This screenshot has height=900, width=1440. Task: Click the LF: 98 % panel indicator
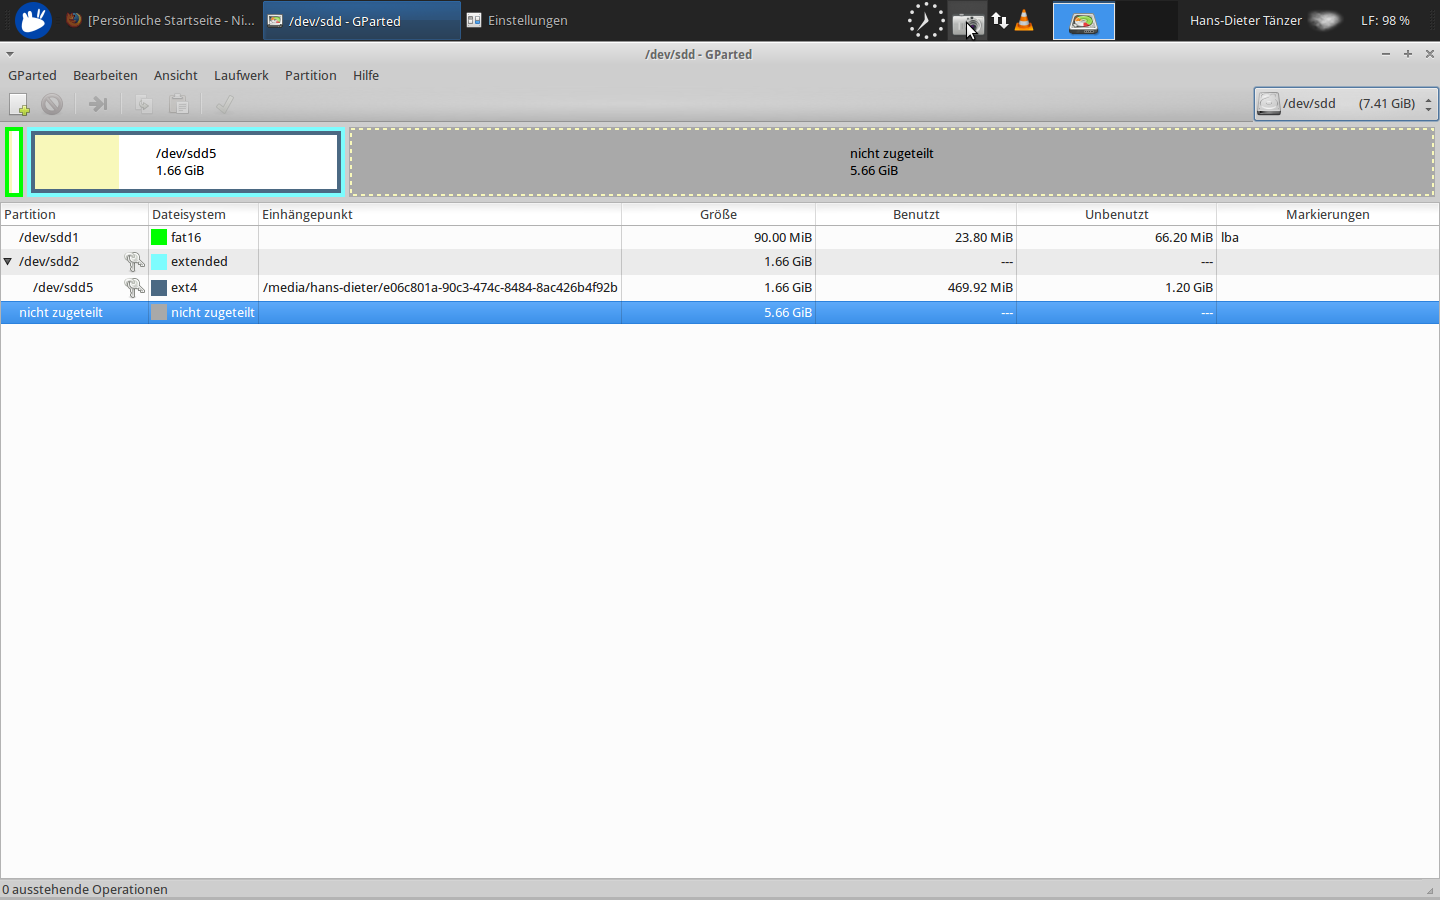pos(1385,20)
